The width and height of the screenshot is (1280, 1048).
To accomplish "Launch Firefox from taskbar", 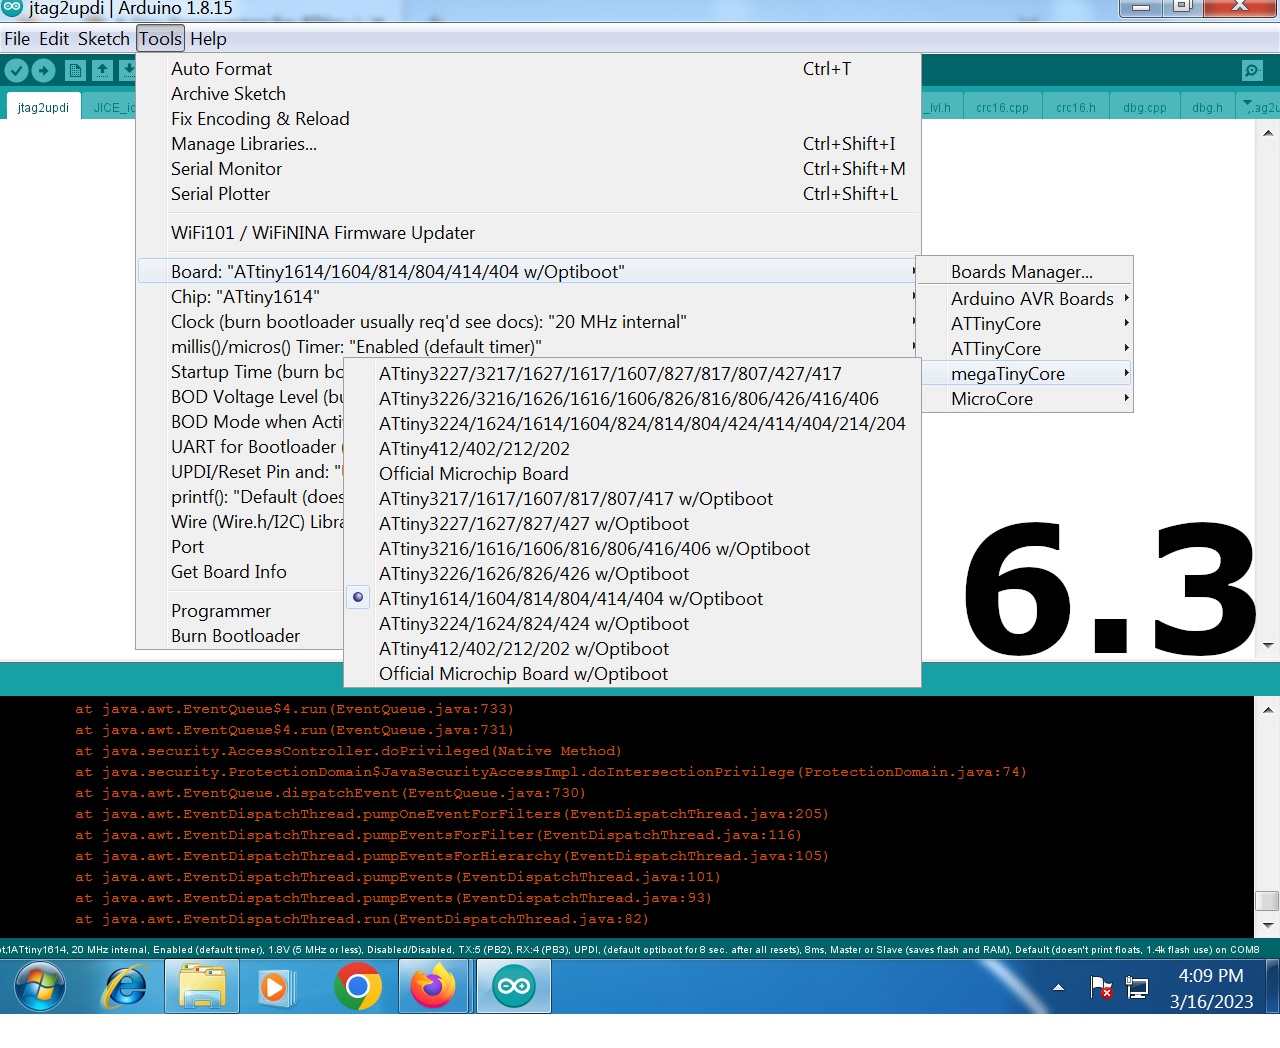I will [434, 988].
